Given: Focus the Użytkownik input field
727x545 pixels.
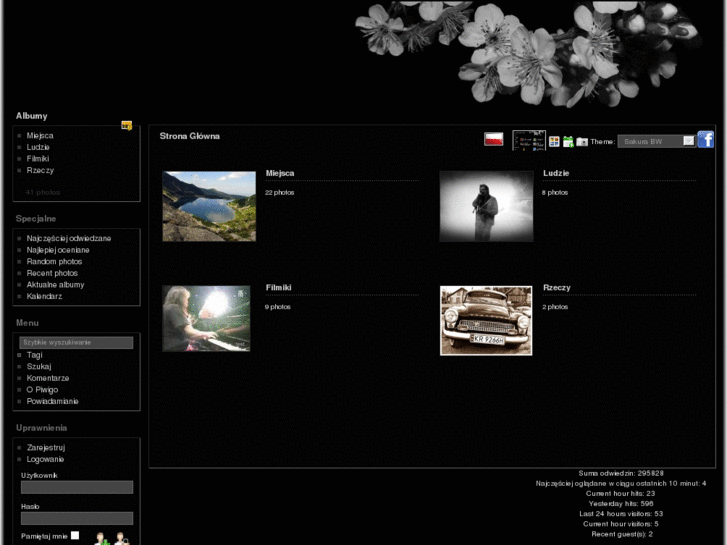Looking at the screenshot, I should (x=77, y=487).
